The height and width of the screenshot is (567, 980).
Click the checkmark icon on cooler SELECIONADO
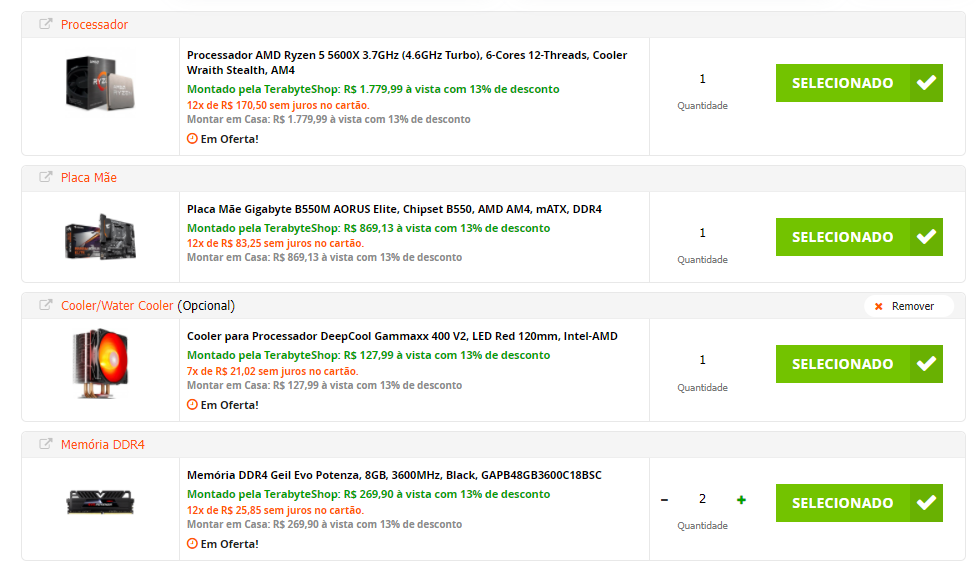(926, 364)
